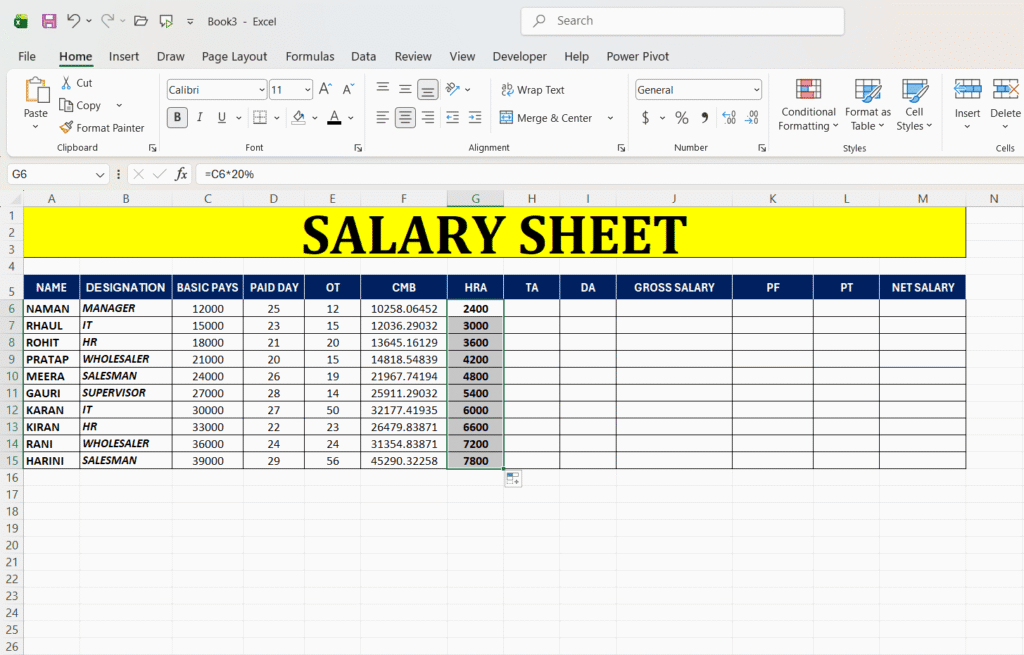Screen dimensions: 1024x655
Task: Open the Clipboard pane launcher
Action: [x=152, y=148]
